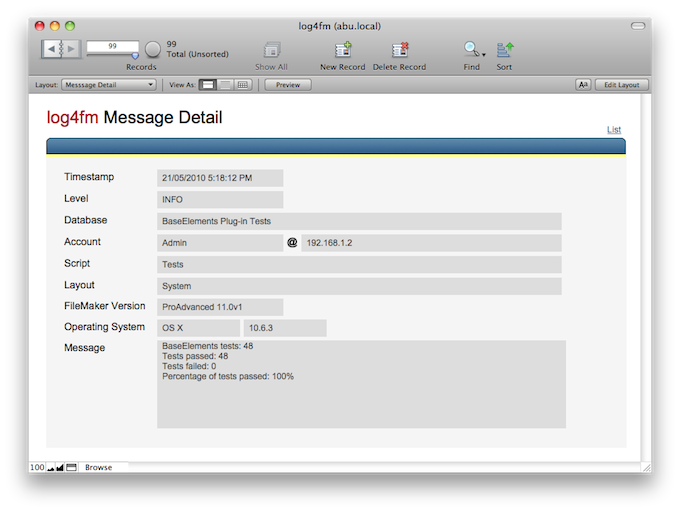Click the window resize grip corner
Screen dimensions: 680x512
click(646, 467)
